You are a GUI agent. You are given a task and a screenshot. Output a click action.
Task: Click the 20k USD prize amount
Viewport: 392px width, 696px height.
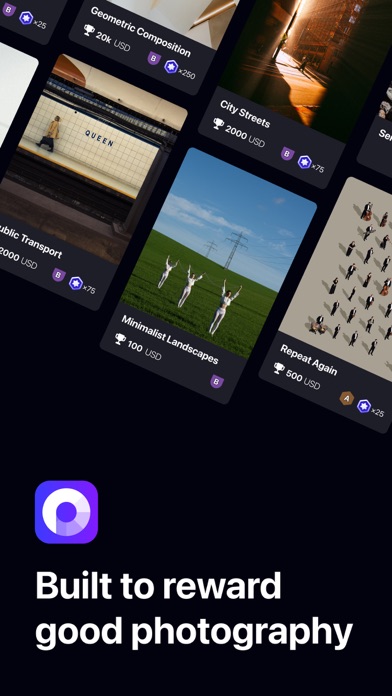tap(113, 42)
